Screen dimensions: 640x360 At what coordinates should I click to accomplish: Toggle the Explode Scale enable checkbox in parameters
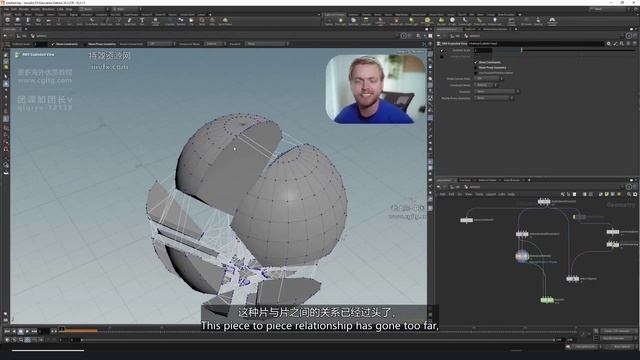pos(442,50)
